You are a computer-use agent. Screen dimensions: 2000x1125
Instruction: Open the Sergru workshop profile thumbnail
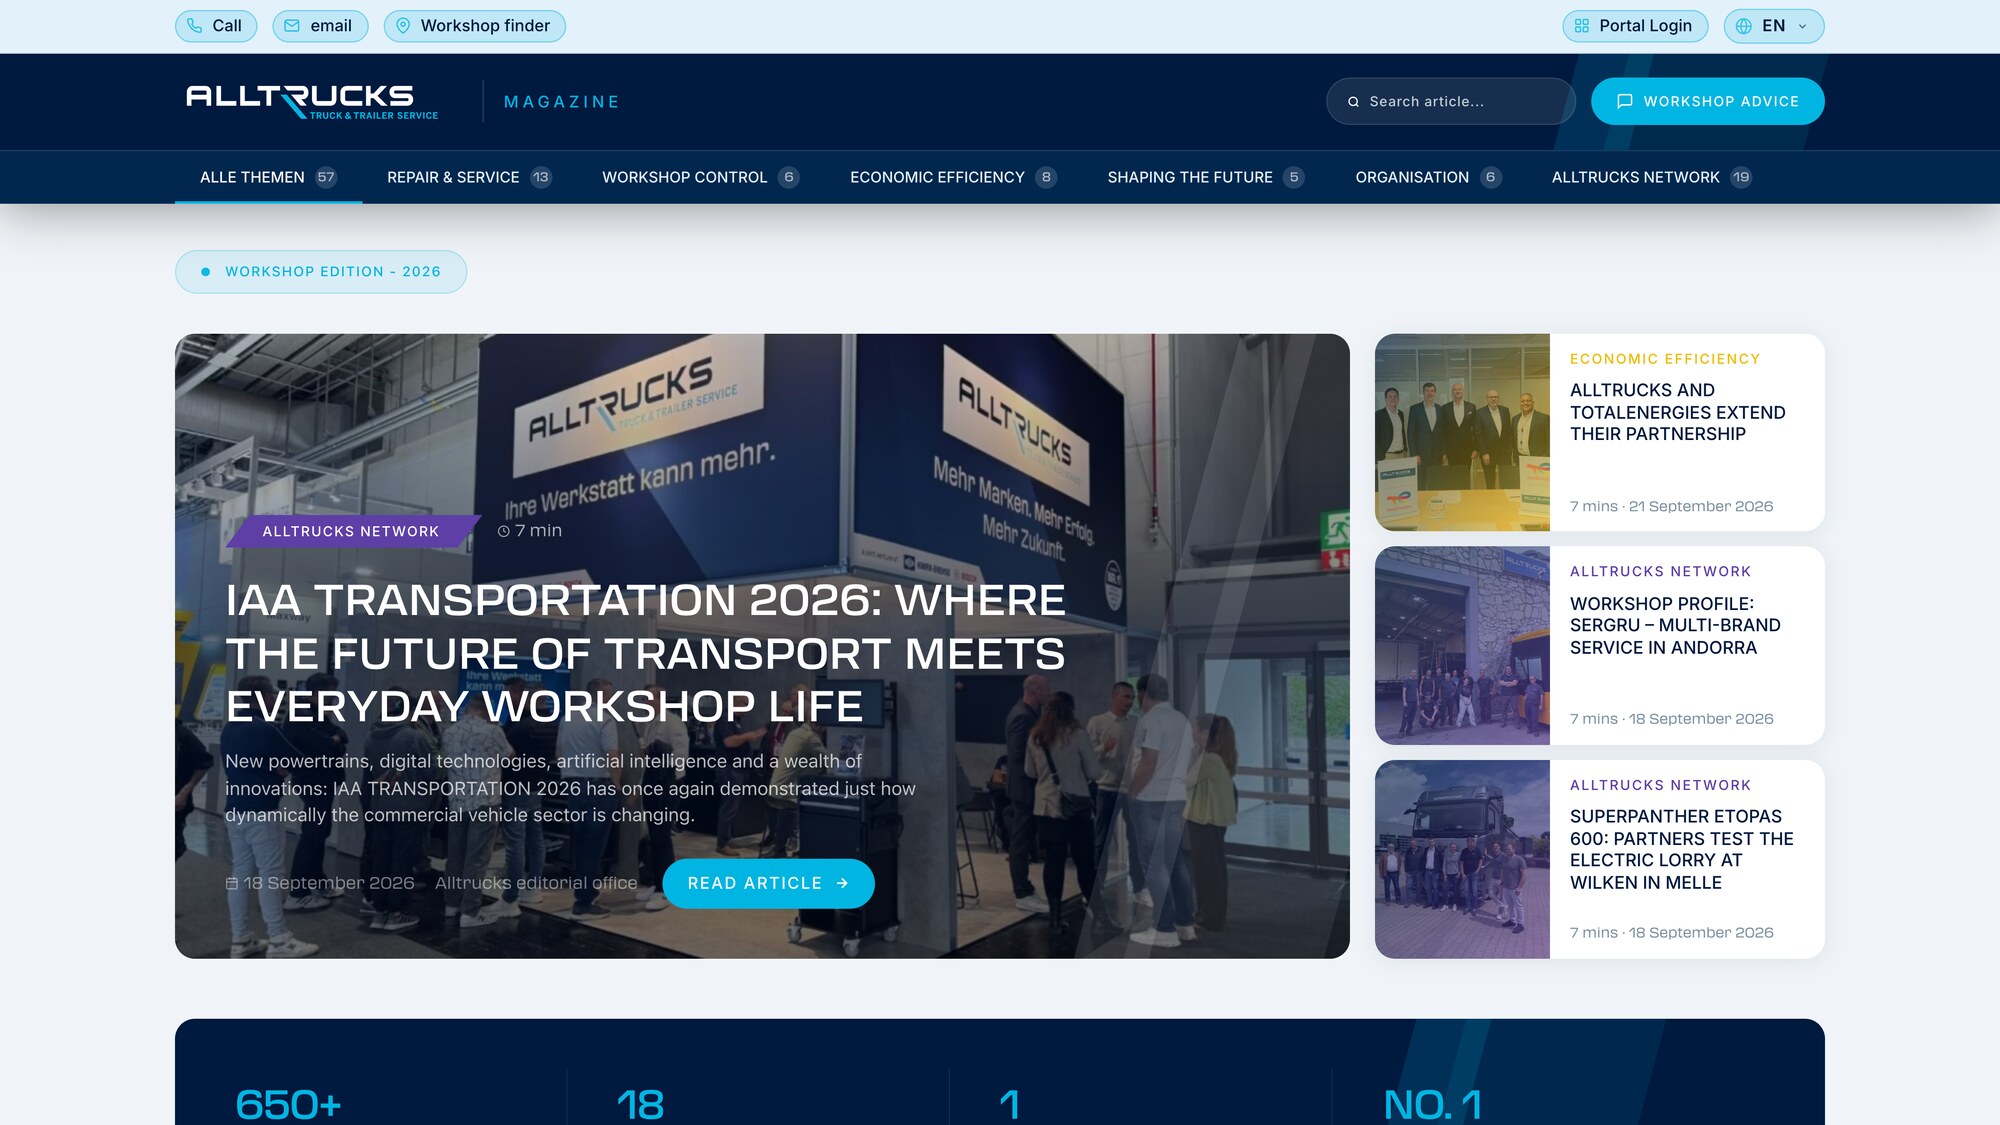coord(1462,645)
